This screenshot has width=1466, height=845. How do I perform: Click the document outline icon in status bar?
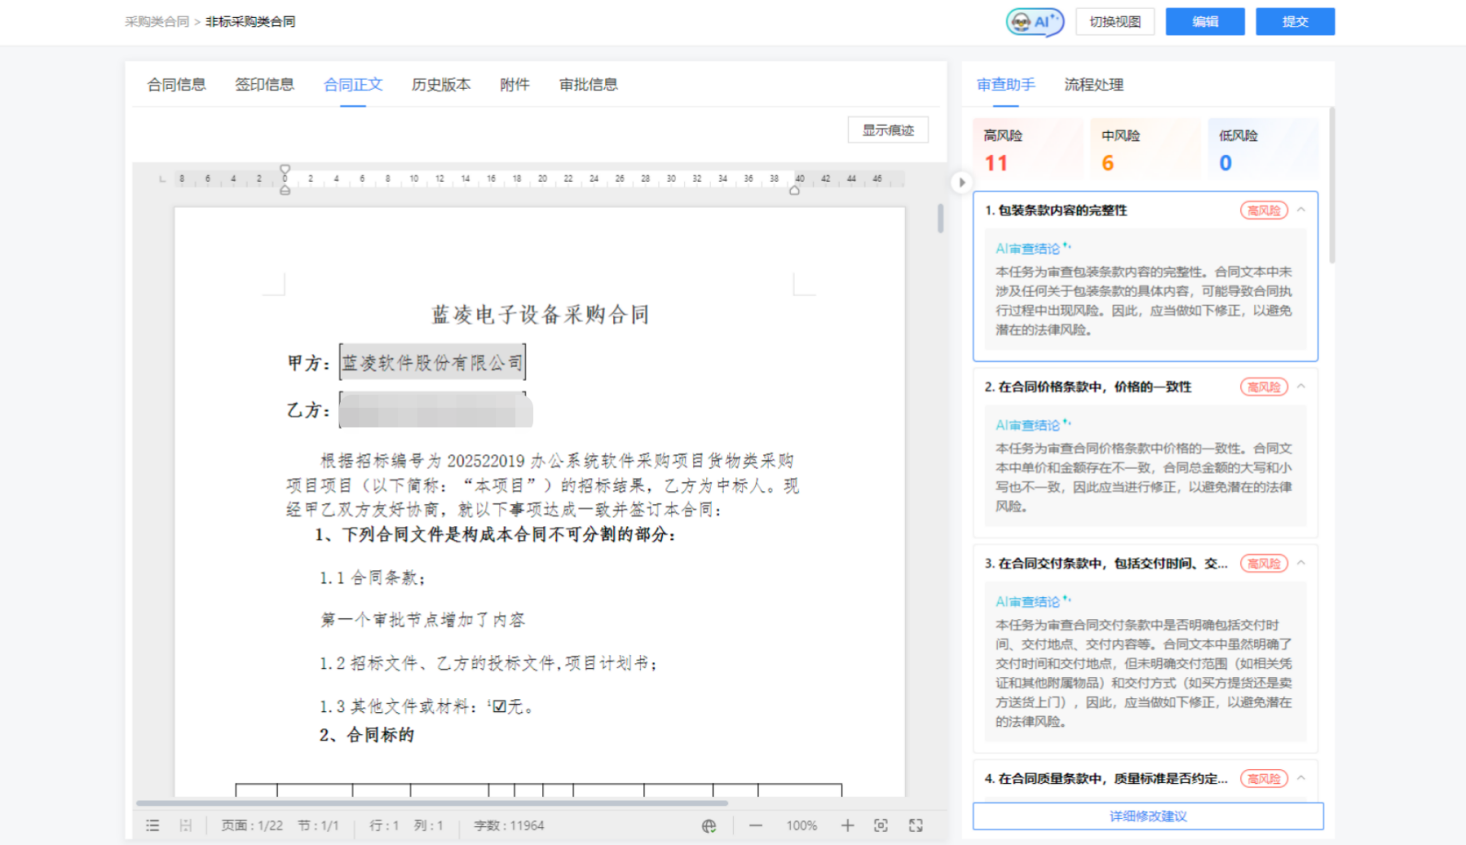pyautogui.click(x=152, y=825)
